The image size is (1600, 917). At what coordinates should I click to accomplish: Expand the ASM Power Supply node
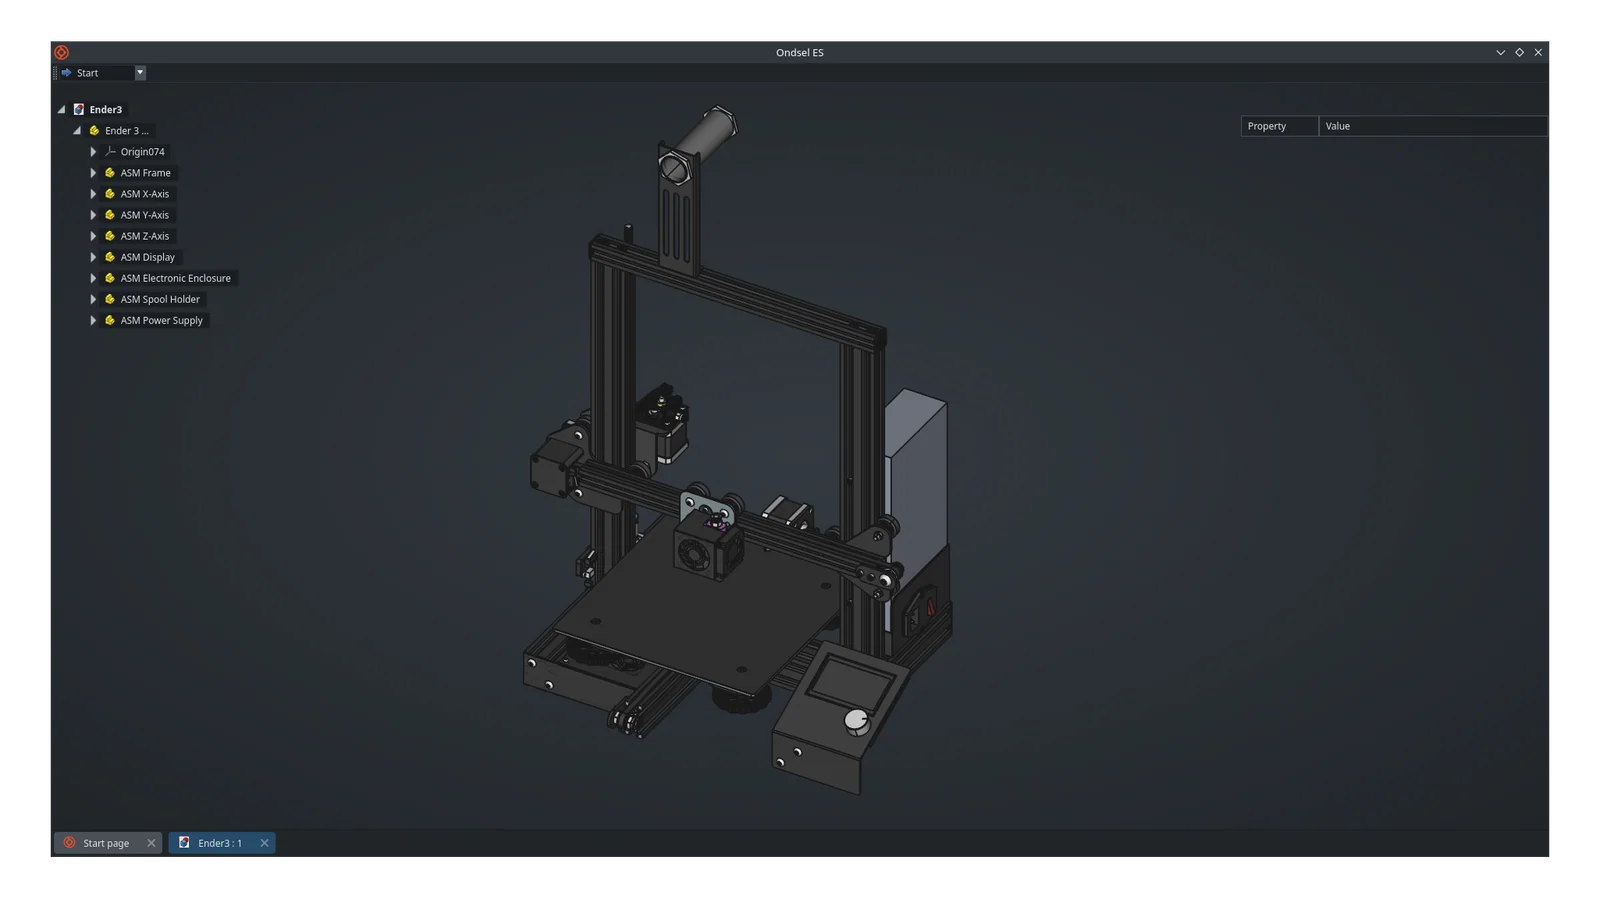point(93,320)
